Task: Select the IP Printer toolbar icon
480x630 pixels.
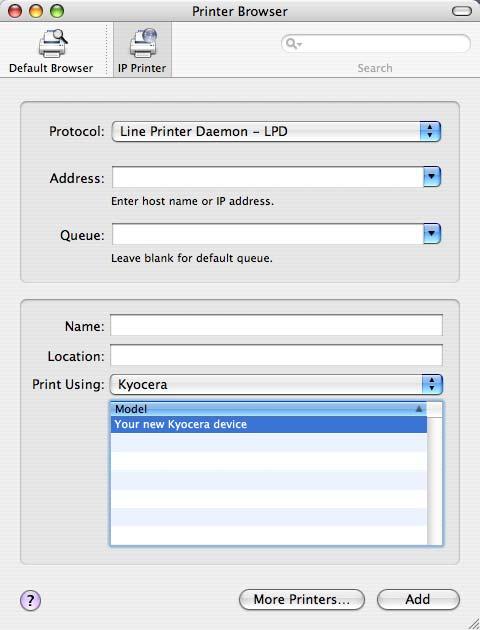Action: (143, 43)
